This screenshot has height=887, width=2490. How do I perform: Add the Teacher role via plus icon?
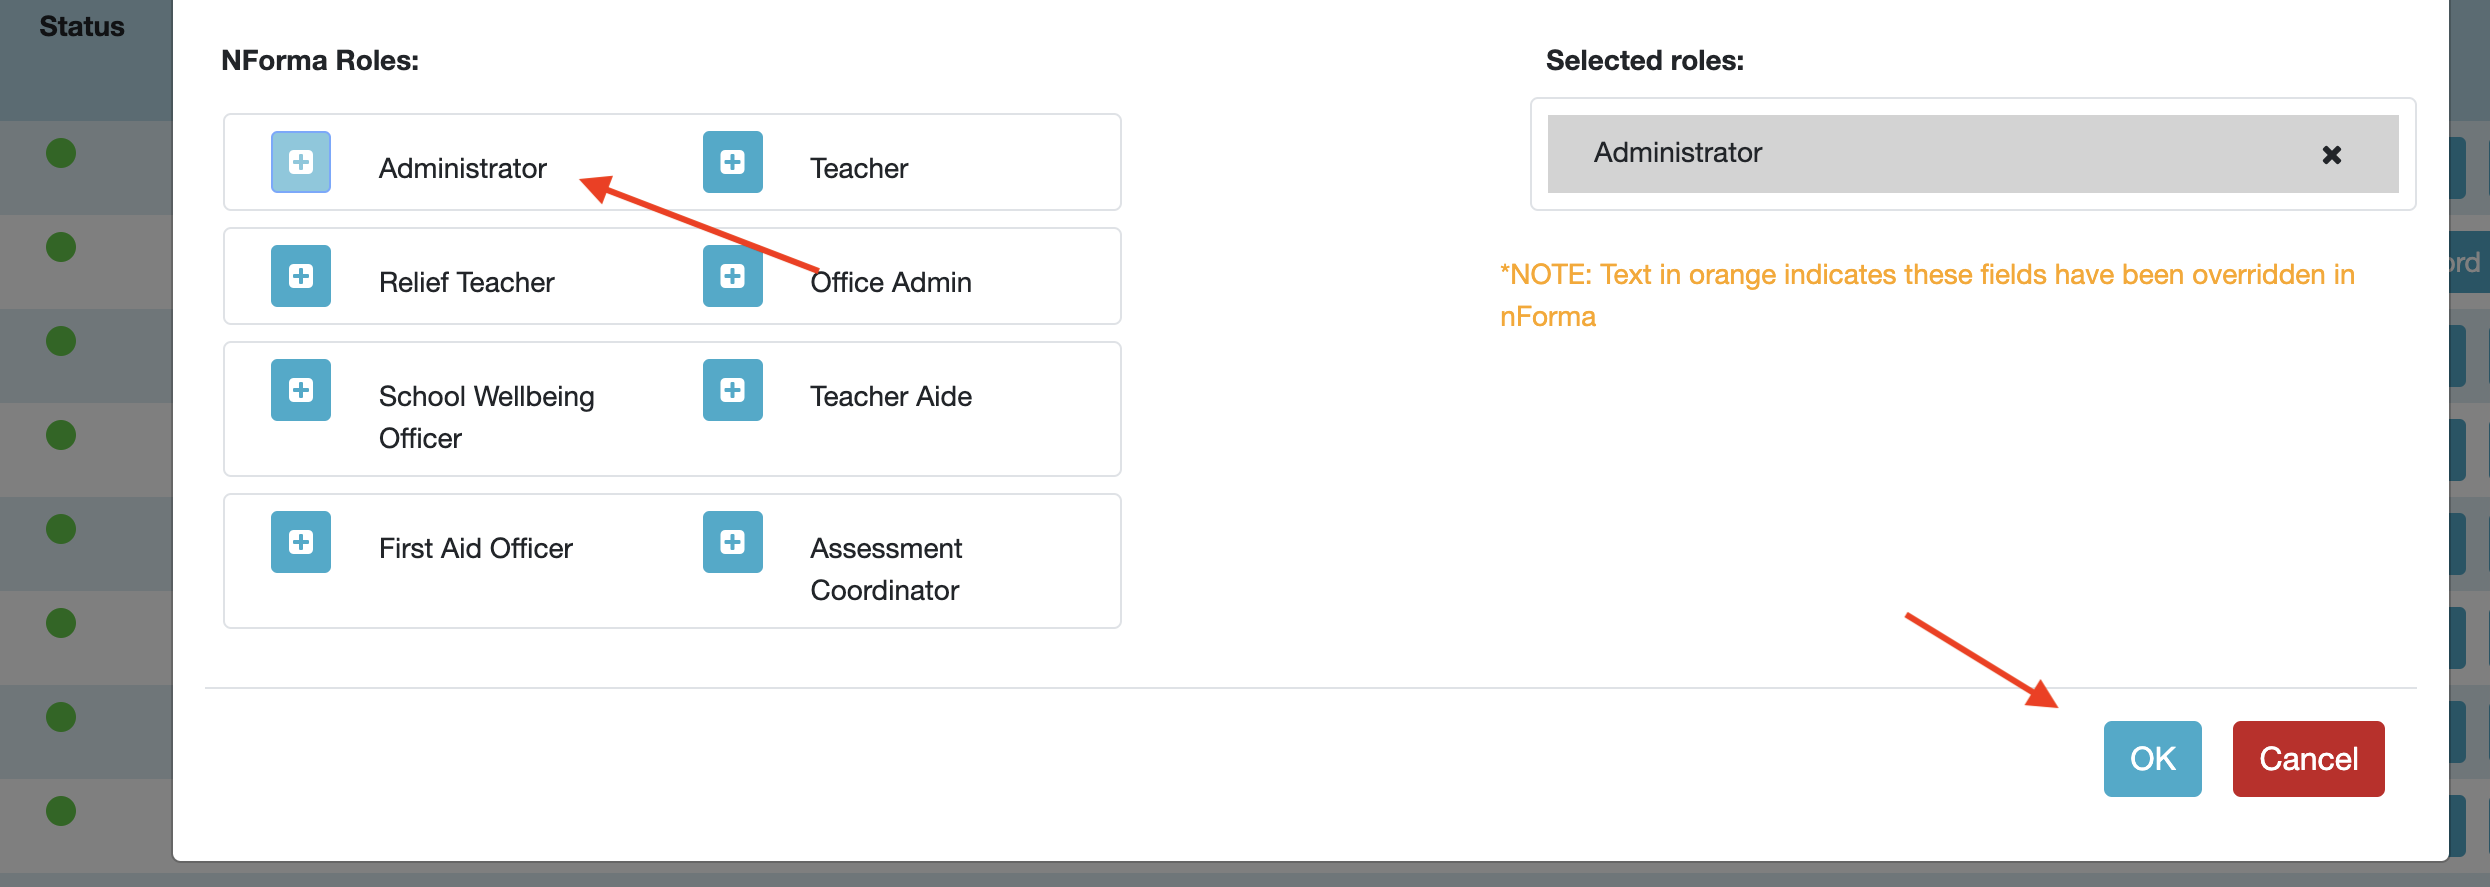pyautogui.click(x=732, y=162)
